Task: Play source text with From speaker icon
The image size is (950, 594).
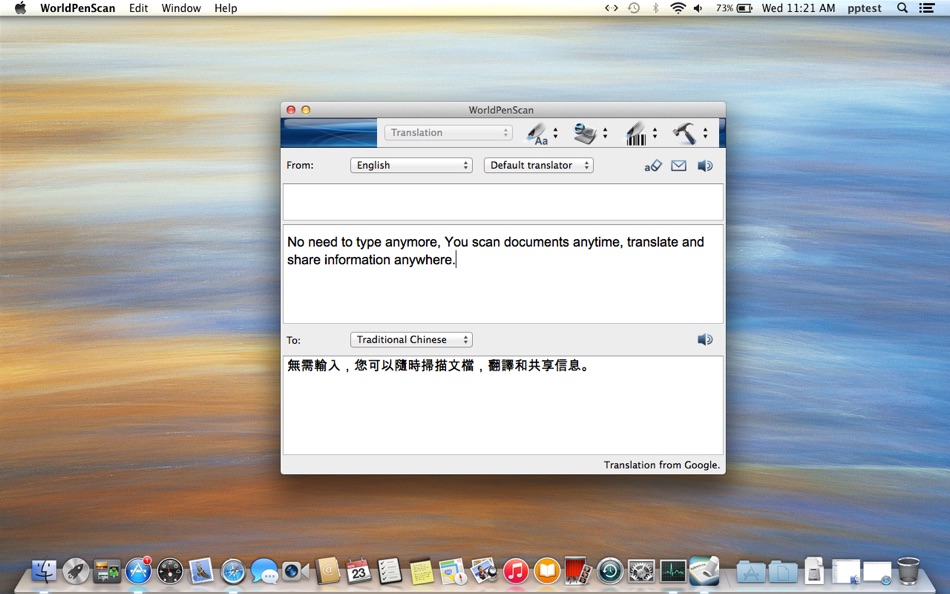Action: coord(705,165)
